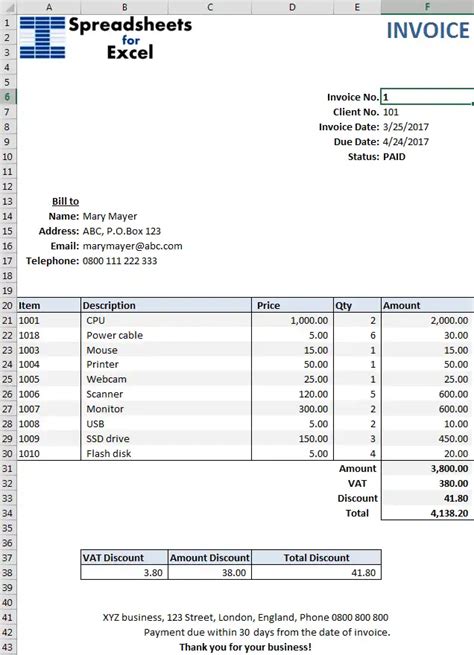
Task: Click the Bill to heading
Action: [x=66, y=201]
